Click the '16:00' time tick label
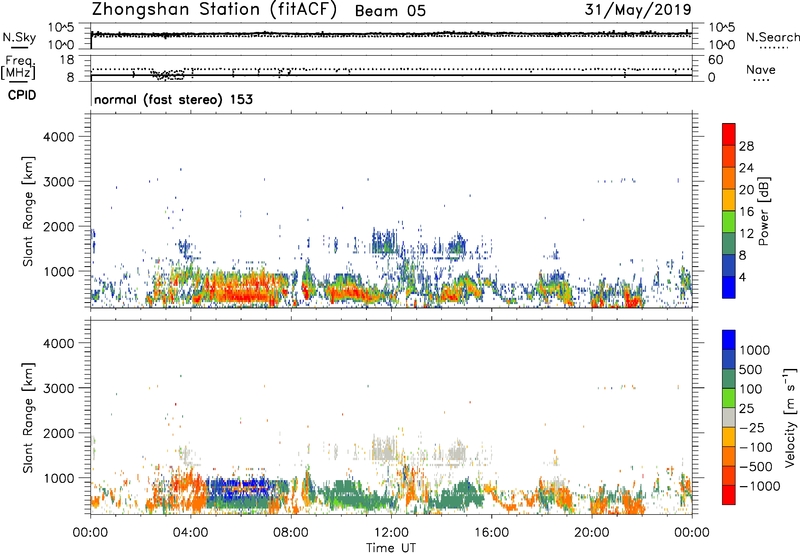 (491, 533)
